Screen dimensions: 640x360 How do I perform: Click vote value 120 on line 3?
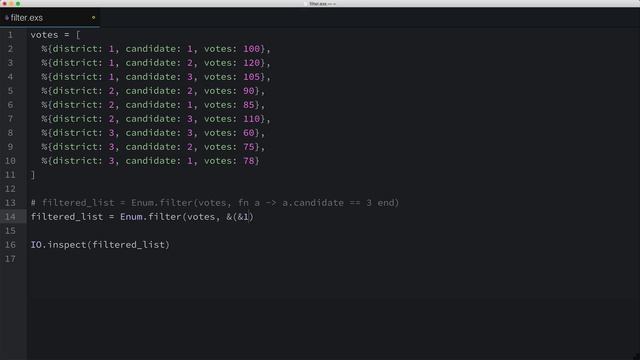pyautogui.click(x=251, y=63)
